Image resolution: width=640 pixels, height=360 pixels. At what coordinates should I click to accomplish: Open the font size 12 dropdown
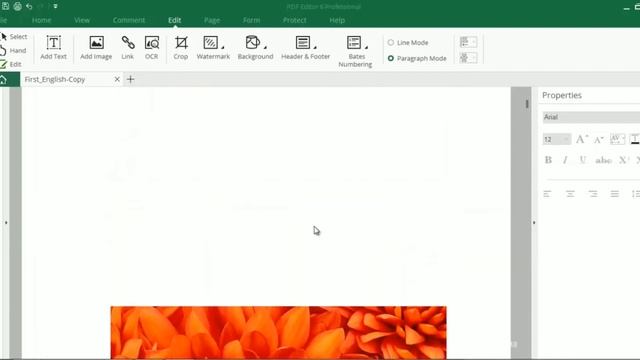(x=556, y=140)
